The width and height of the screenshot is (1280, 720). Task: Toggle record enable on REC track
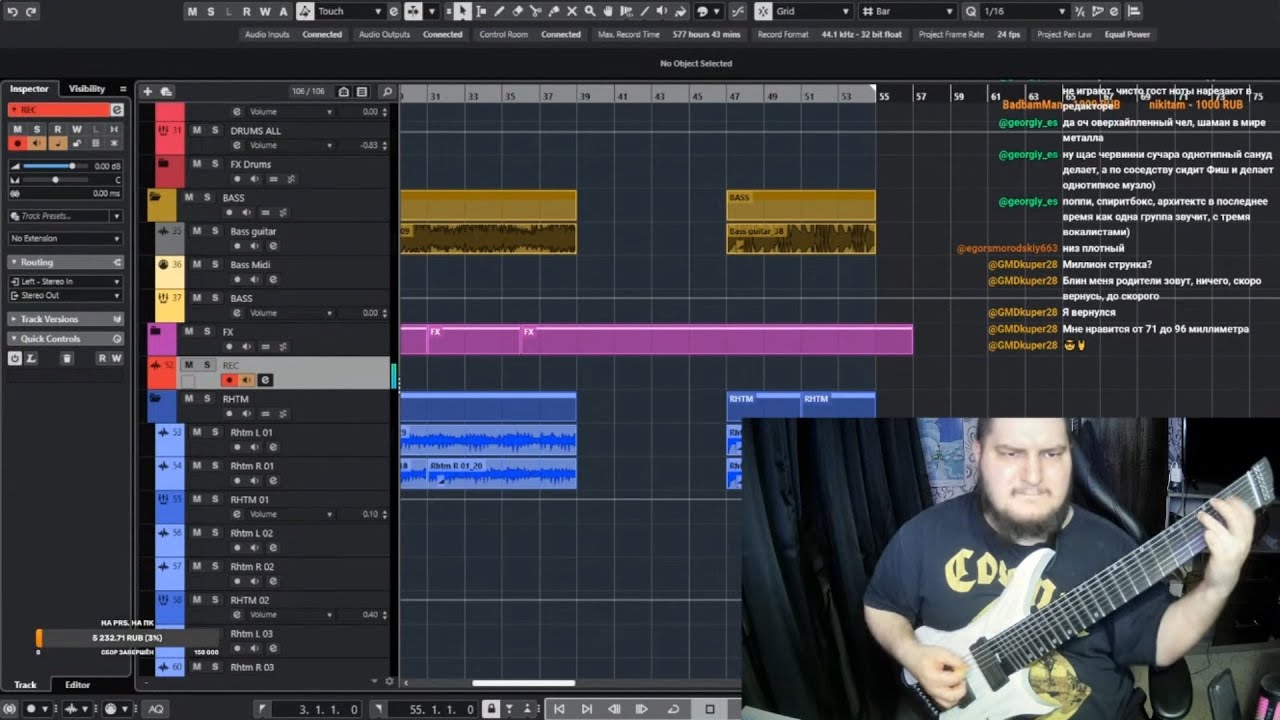[230, 380]
